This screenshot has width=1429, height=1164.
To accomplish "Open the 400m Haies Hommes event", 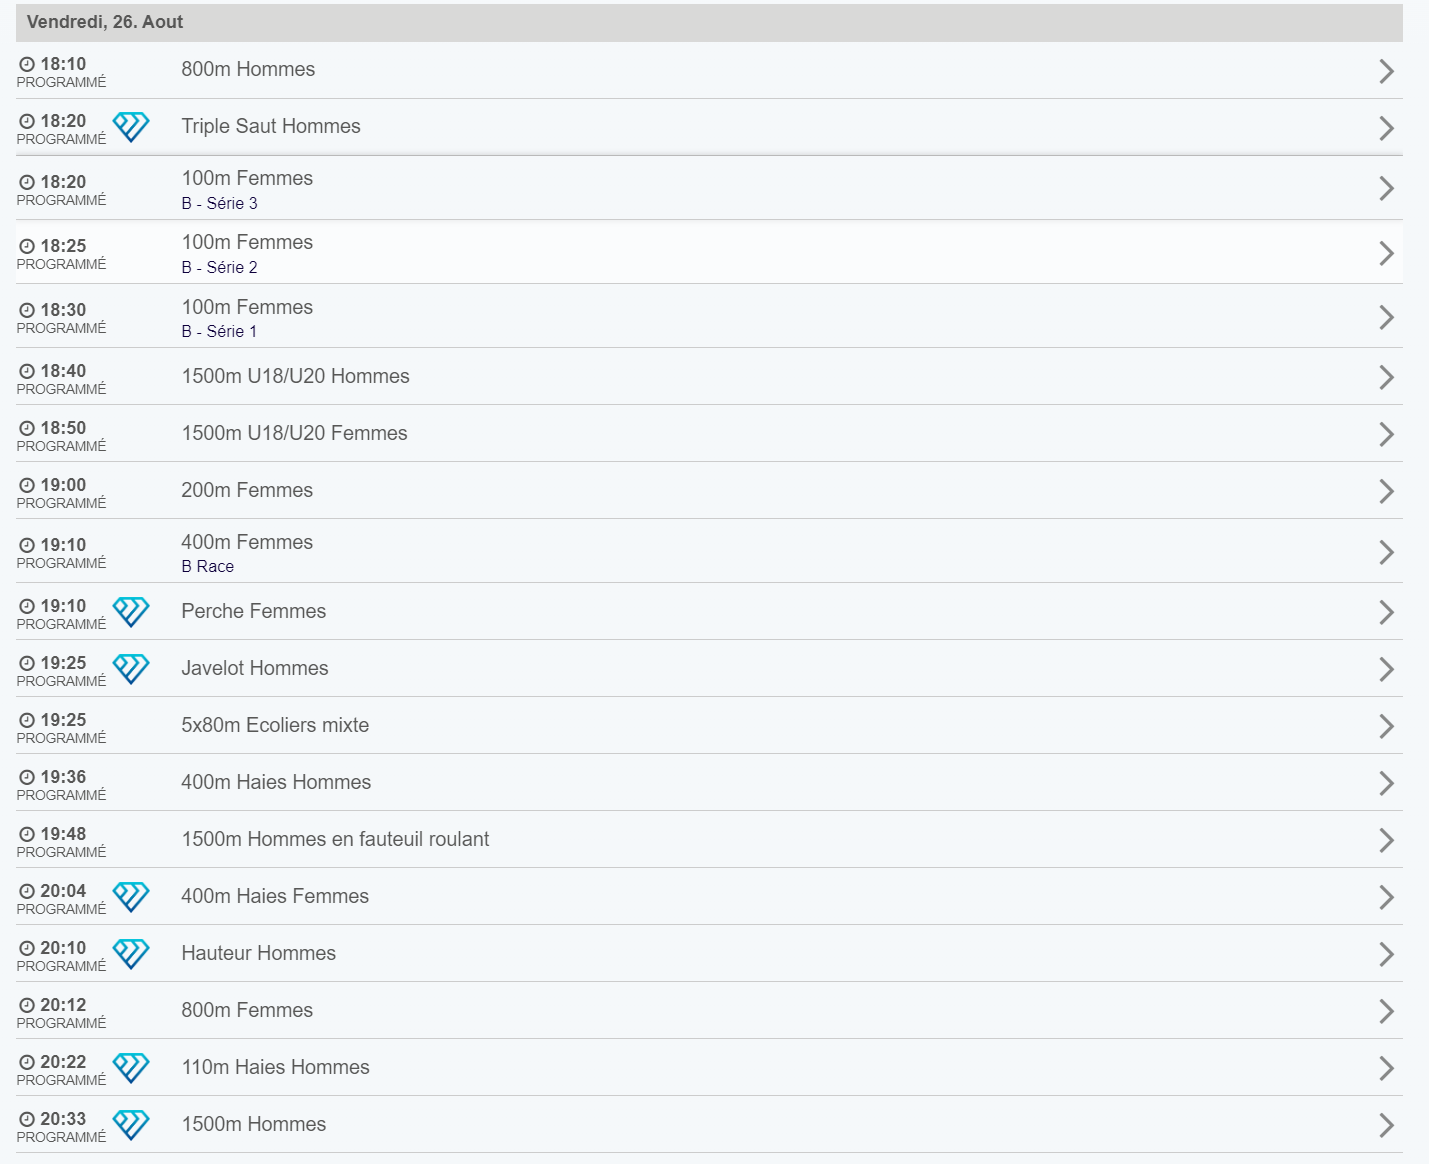I will click(276, 783).
